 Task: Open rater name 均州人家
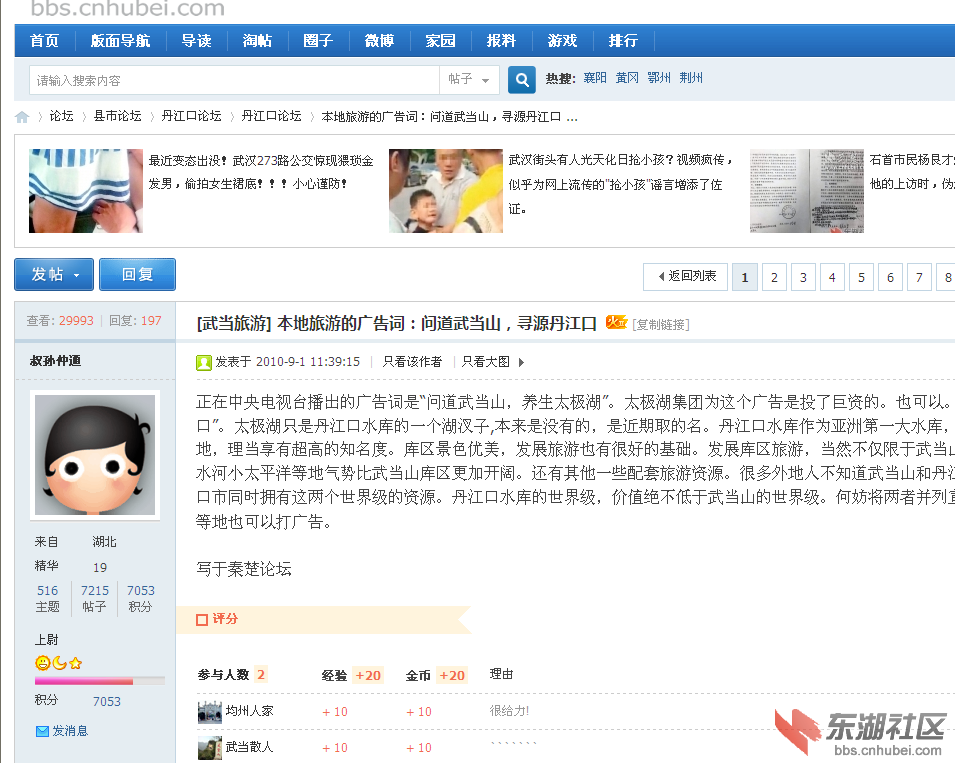coord(250,711)
